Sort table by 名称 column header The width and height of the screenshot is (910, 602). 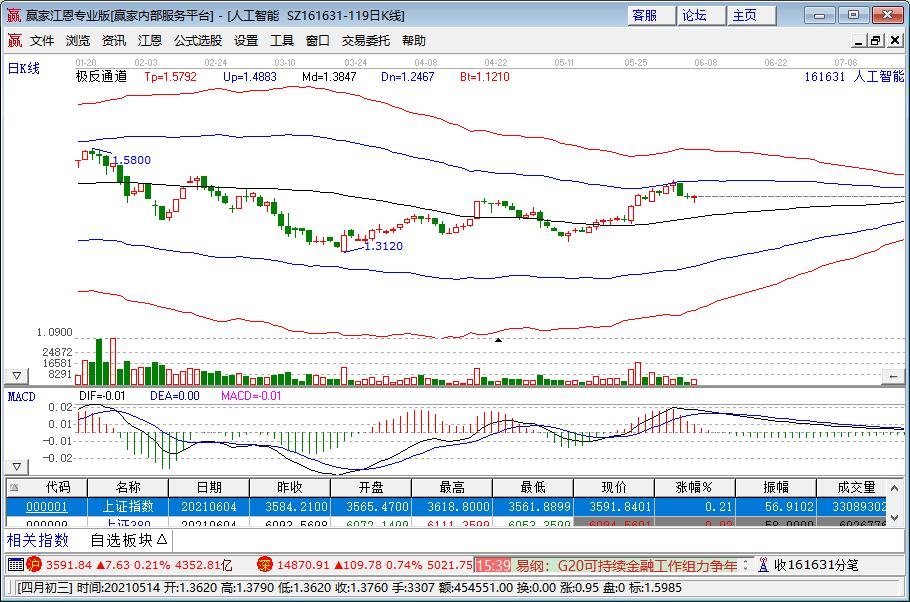(128, 488)
